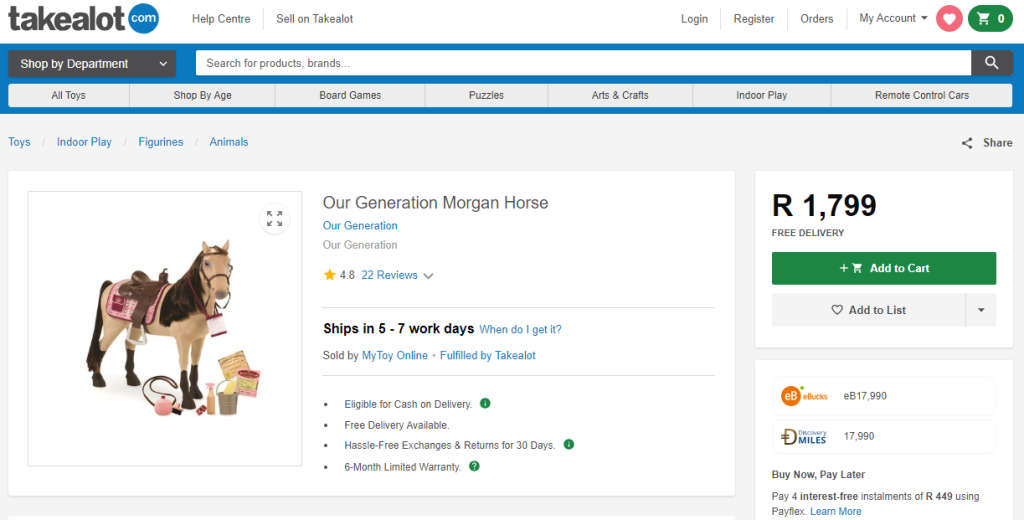Click the Register link

click(754, 19)
